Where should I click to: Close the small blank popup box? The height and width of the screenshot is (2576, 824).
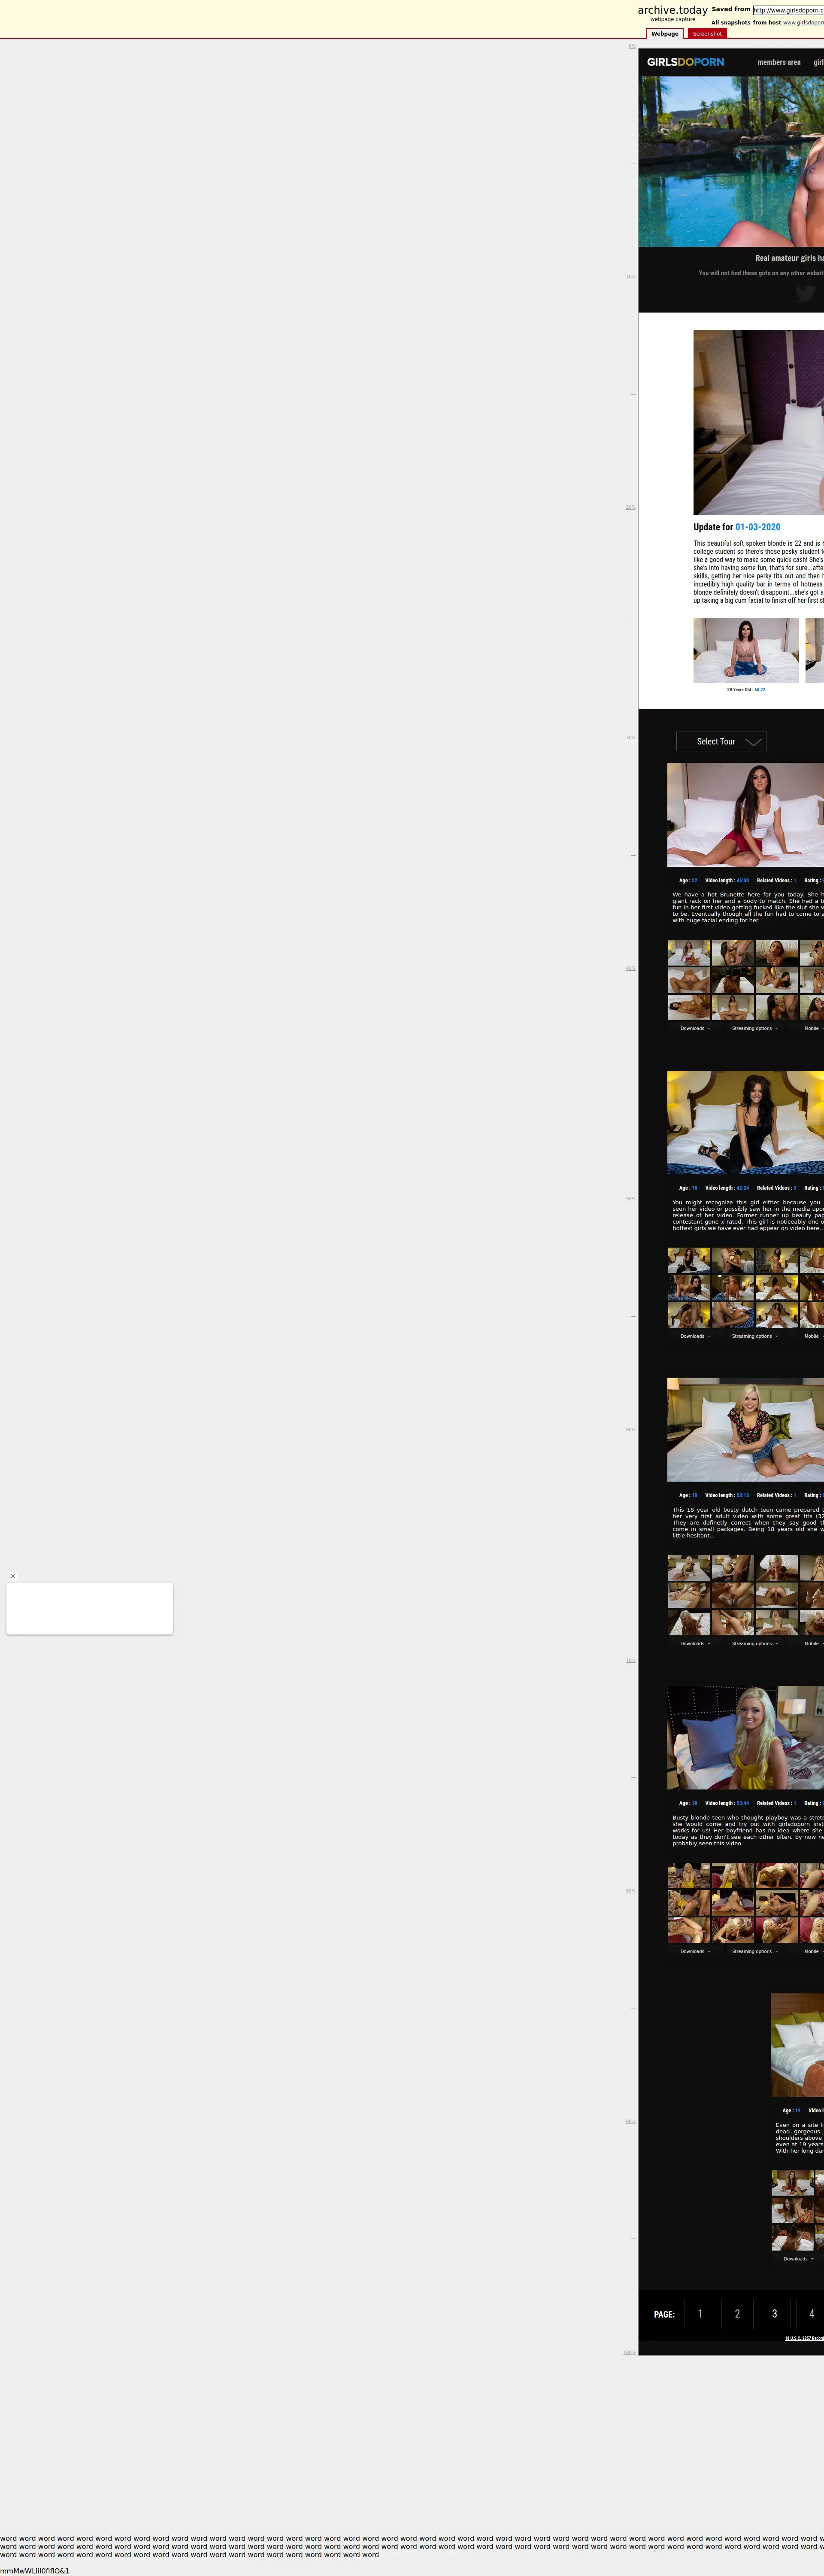pyautogui.click(x=13, y=1576)
